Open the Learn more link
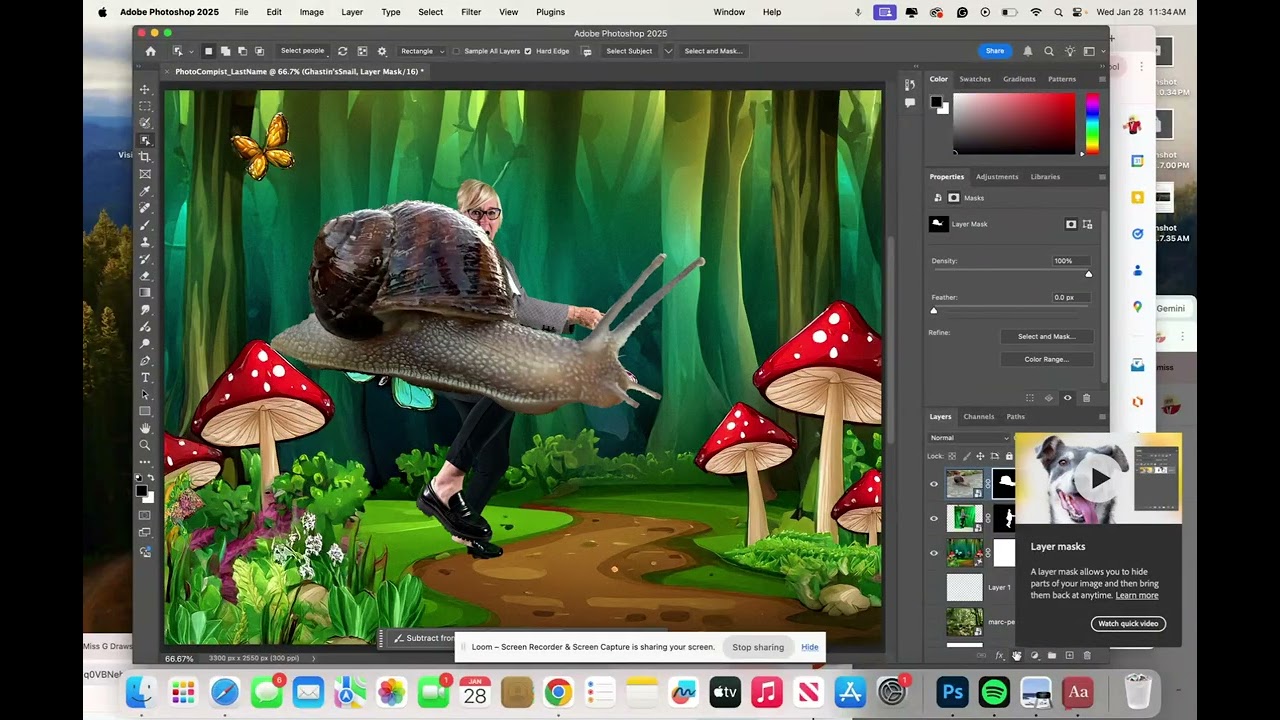Image resolution: width=1280 pixels, height=720 pixels. [x=1137, y=595]
